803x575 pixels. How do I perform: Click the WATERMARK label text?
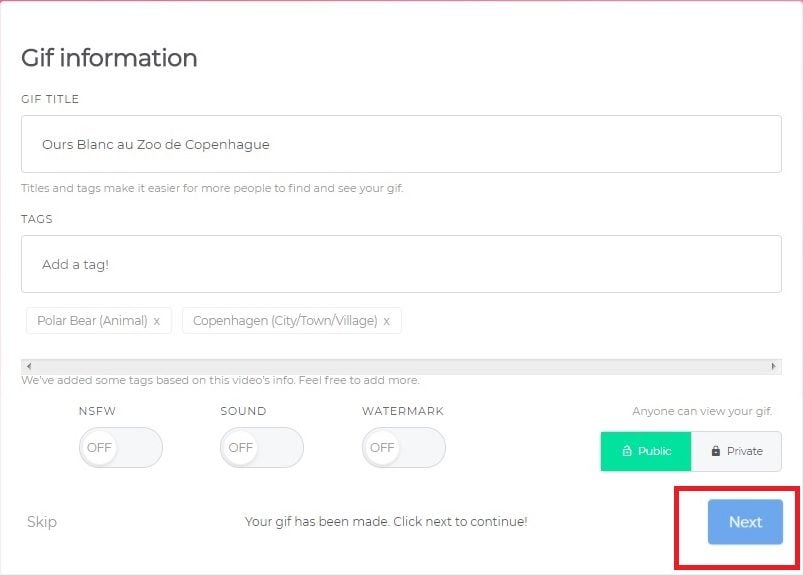403,411
